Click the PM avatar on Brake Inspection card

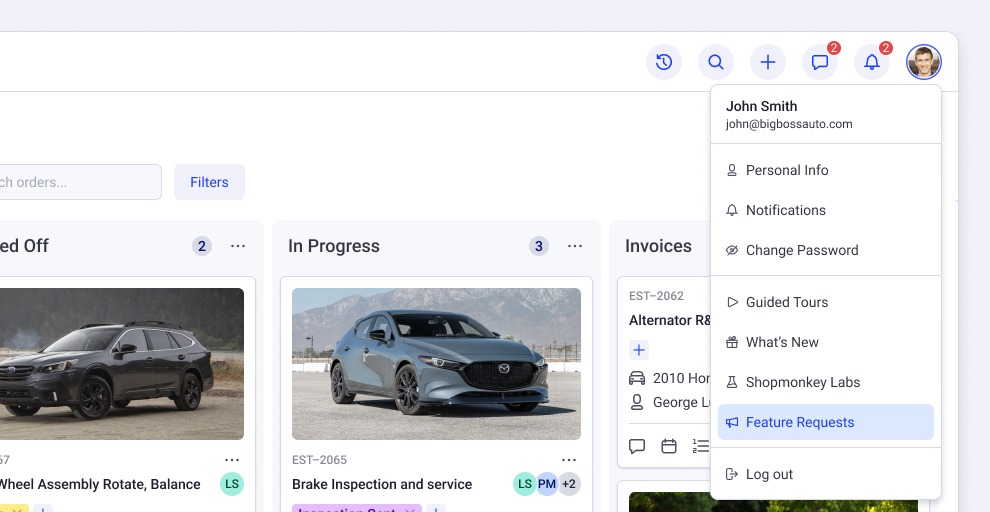click(x=547, y=484)
